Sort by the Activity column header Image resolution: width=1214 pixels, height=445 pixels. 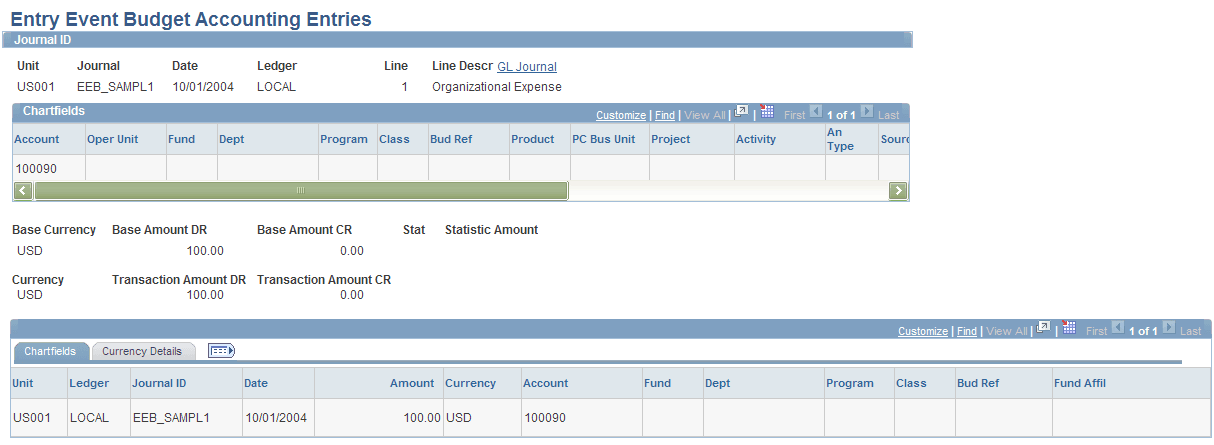[x=756, y=139]
